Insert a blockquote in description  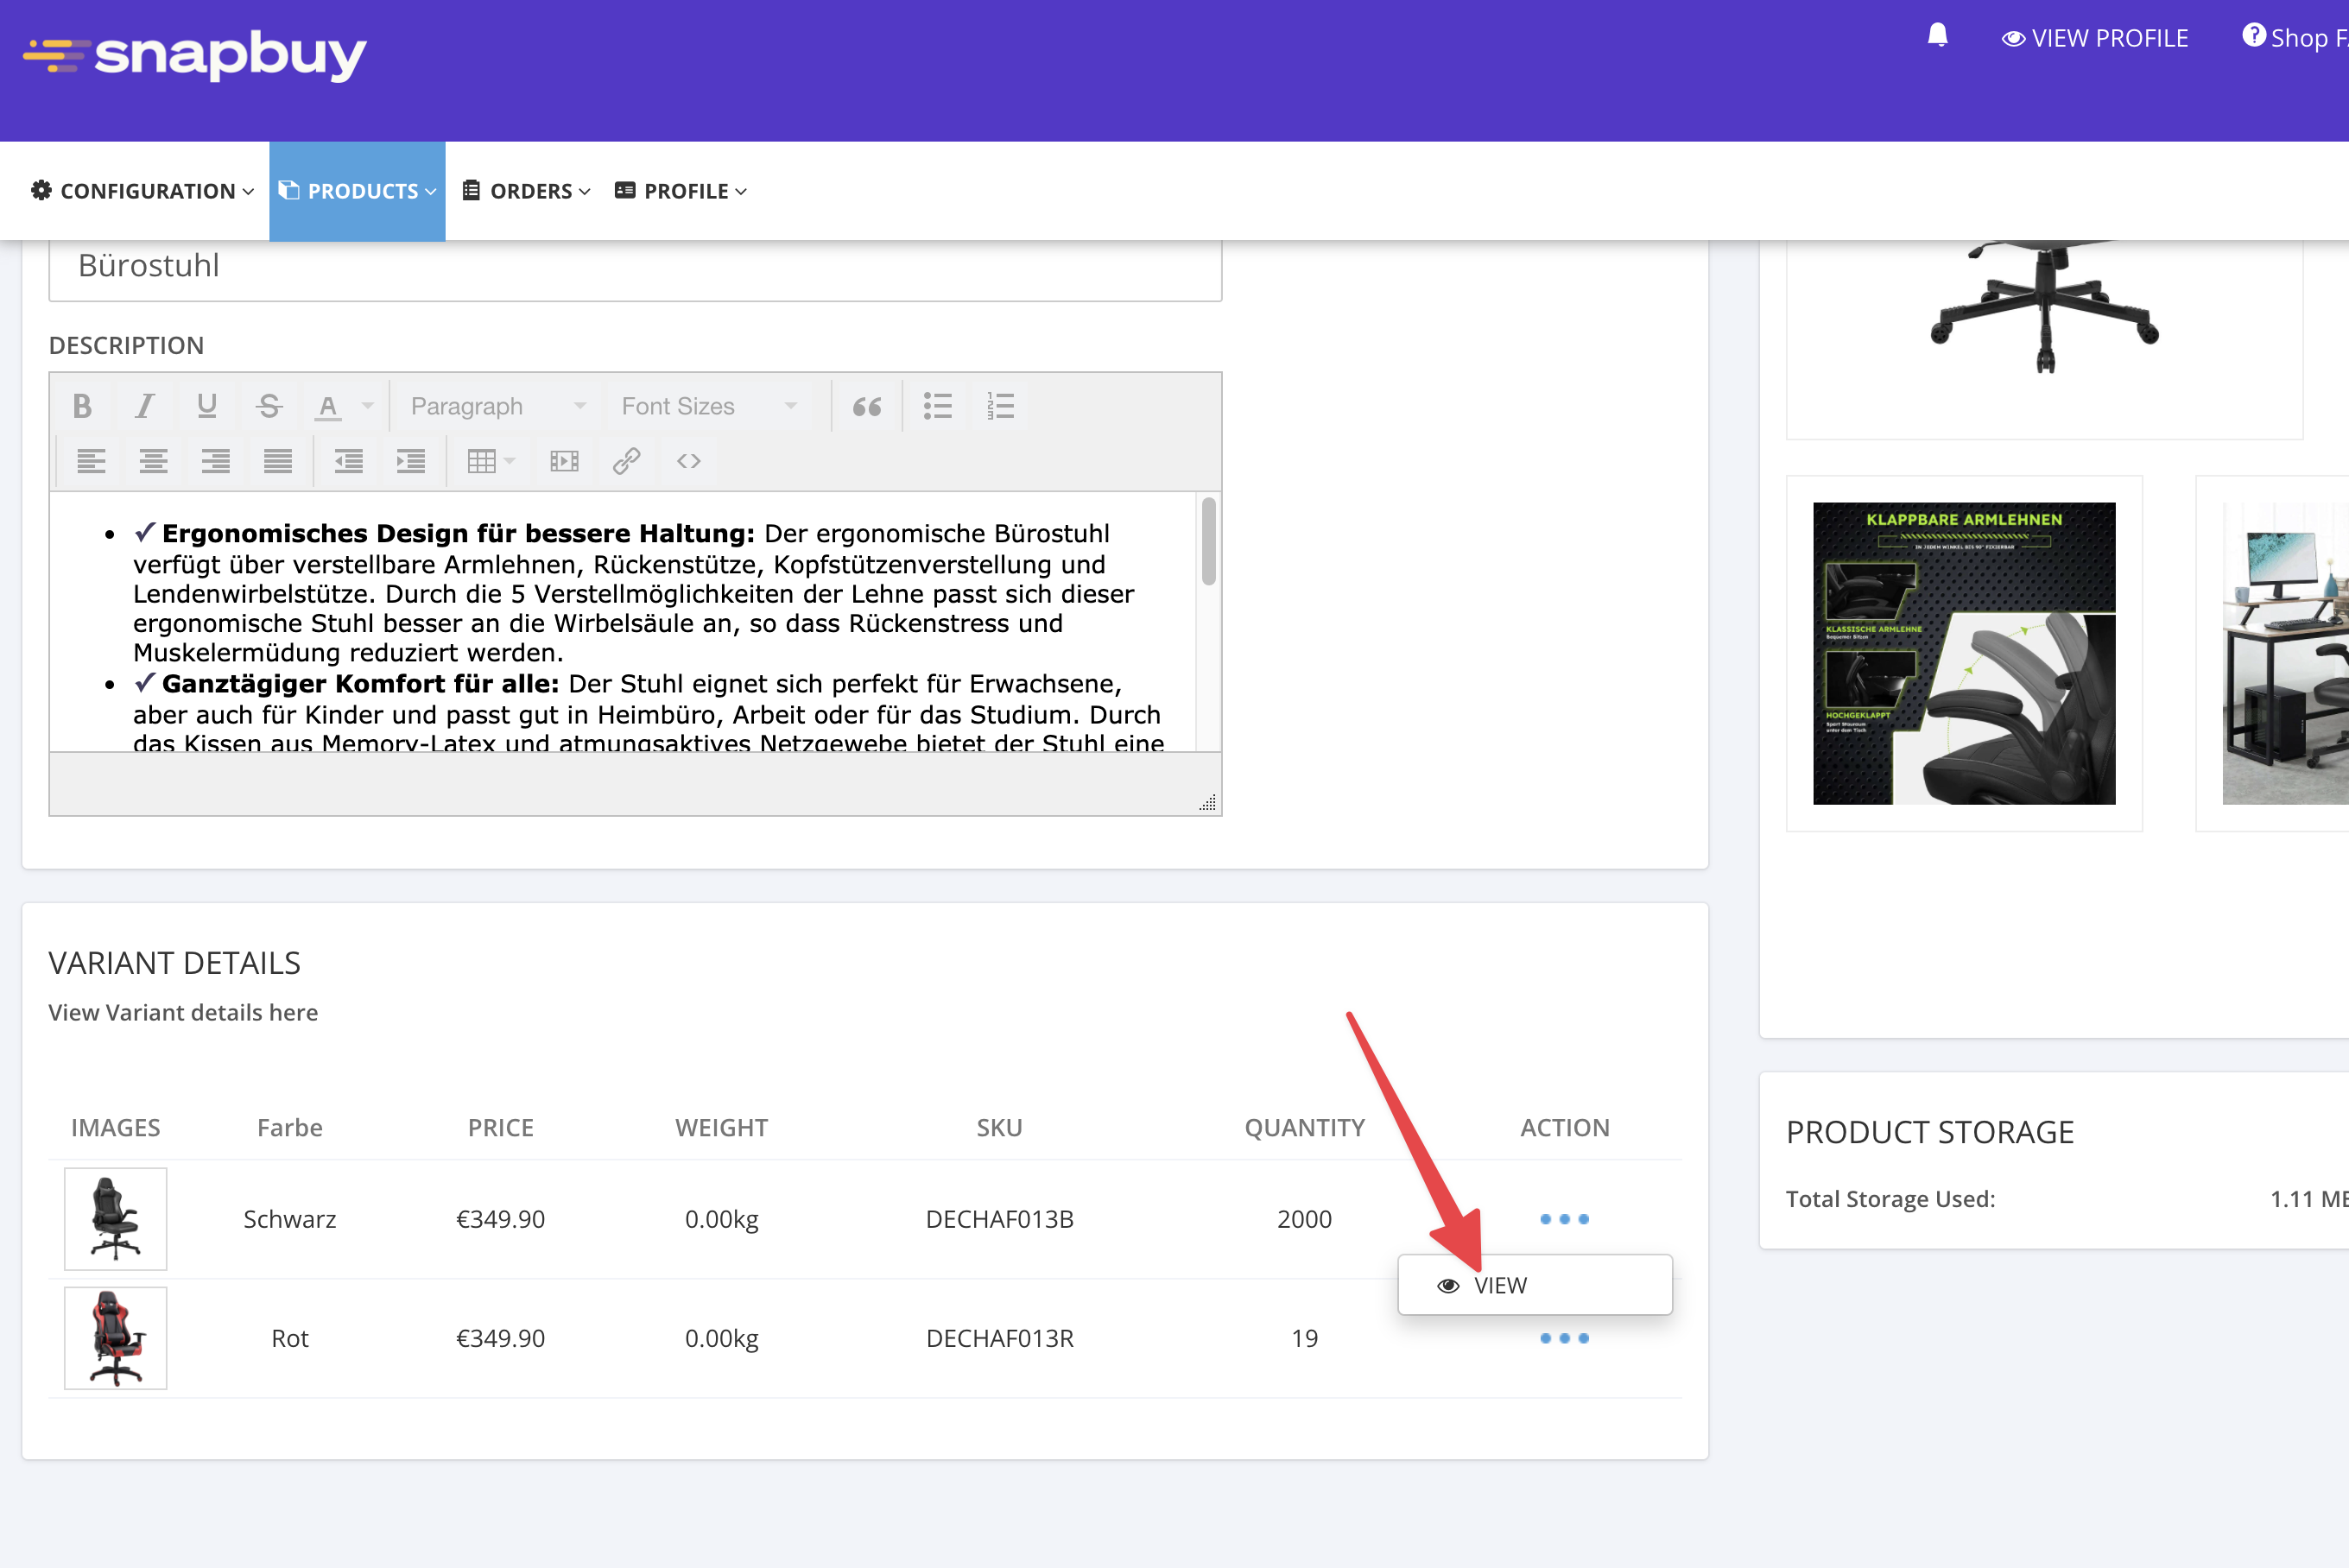click(866, 406)
